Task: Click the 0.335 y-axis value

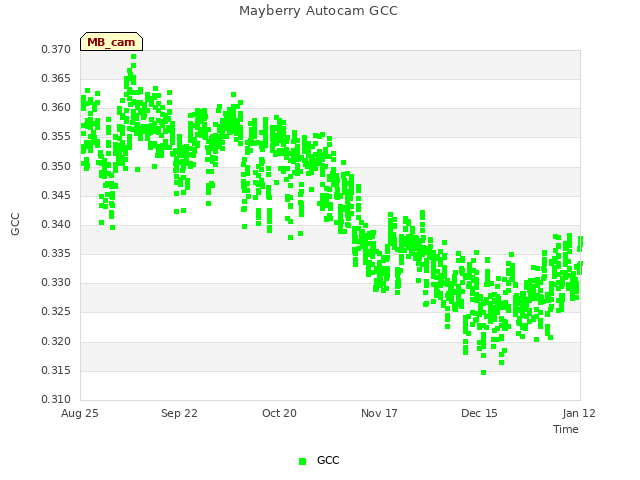Action: tap(56, 253)
